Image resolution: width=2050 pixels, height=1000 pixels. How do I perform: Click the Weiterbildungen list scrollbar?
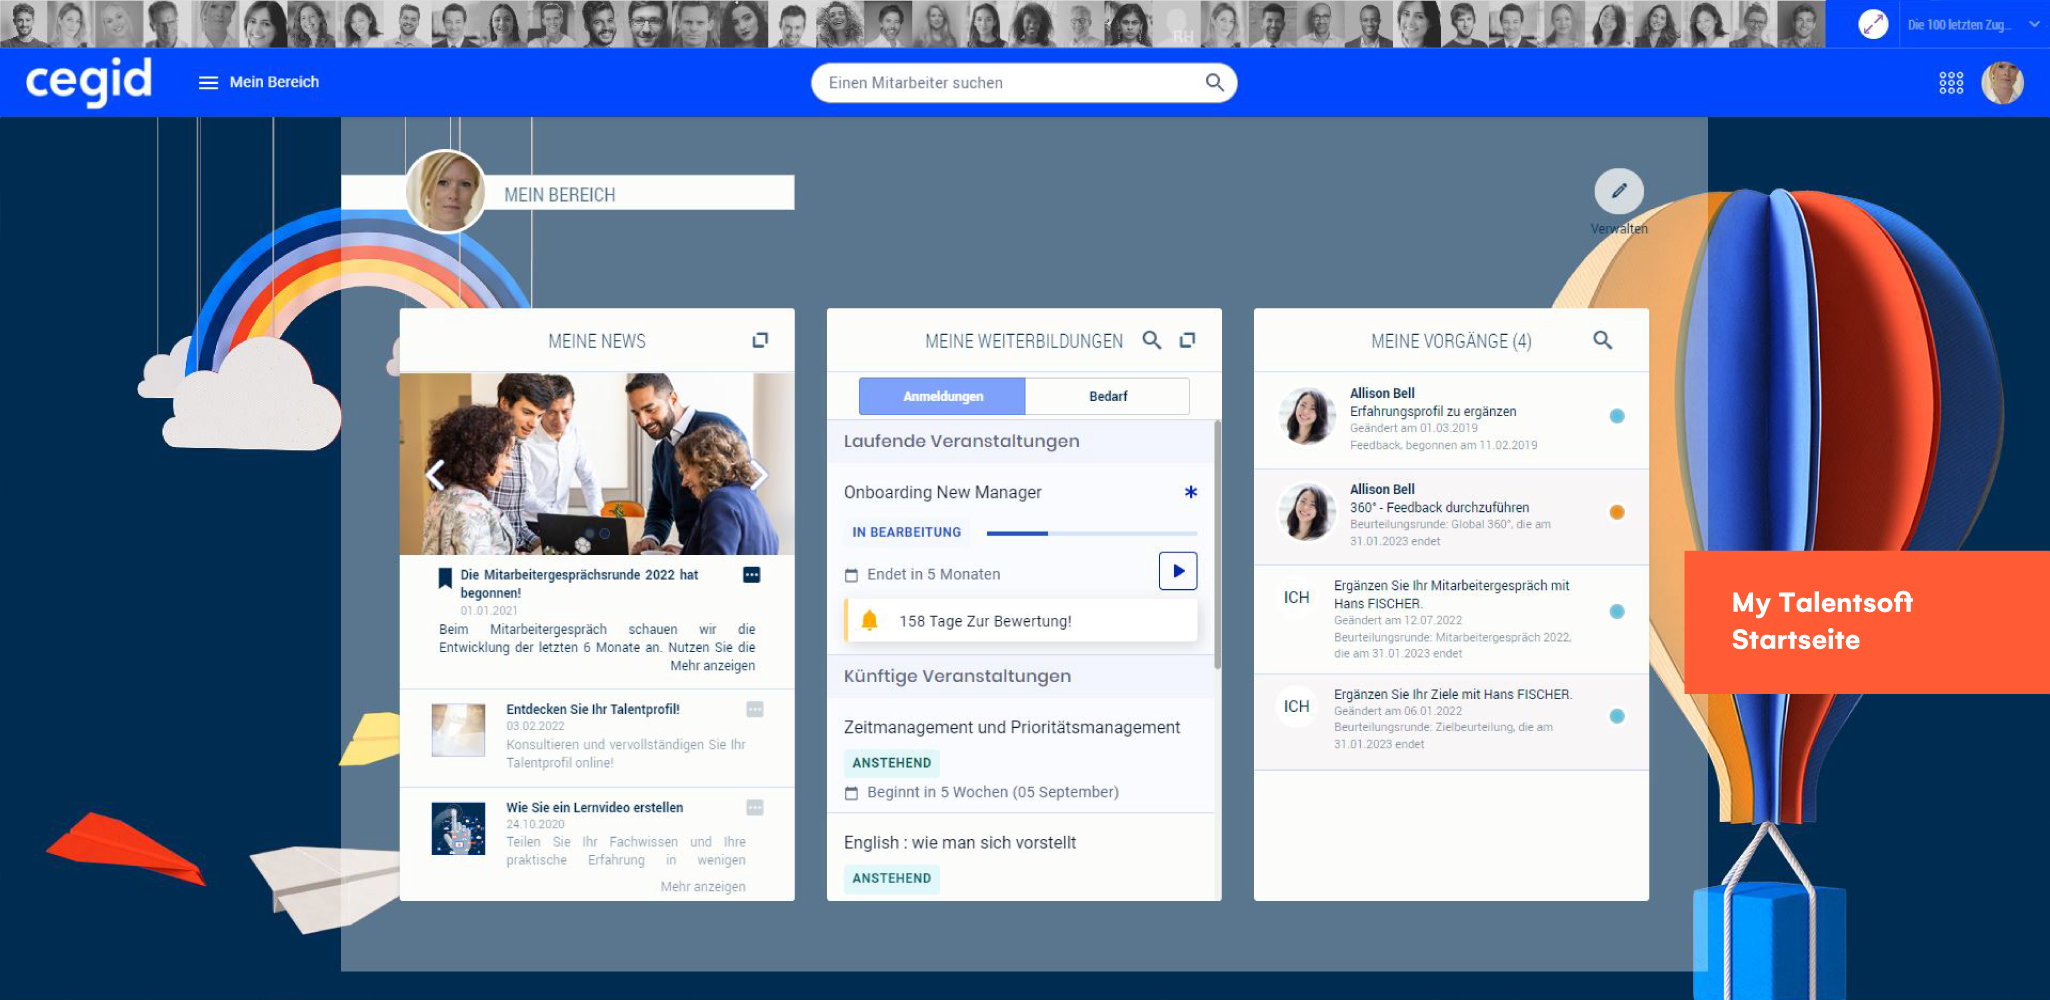click(1217, 545)
